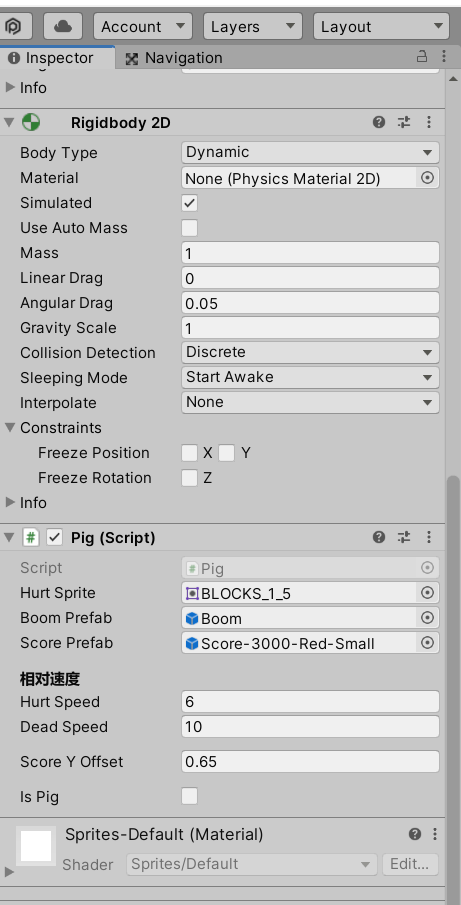Open Material object picker circle

click(x=427, y=178)
